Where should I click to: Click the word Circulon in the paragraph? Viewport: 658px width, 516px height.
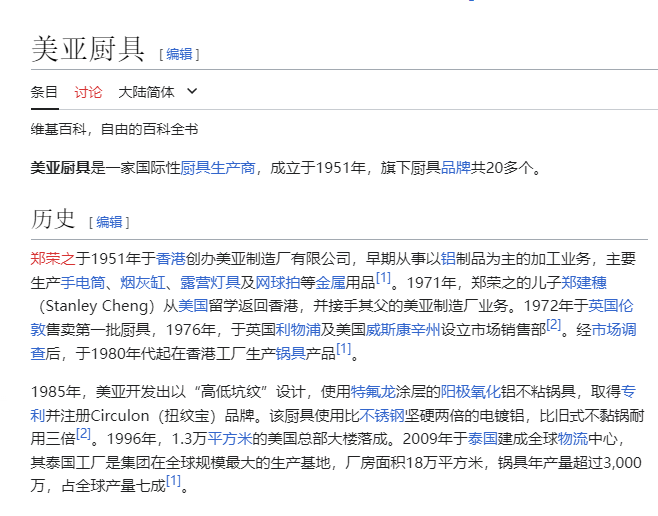[120, 415]
